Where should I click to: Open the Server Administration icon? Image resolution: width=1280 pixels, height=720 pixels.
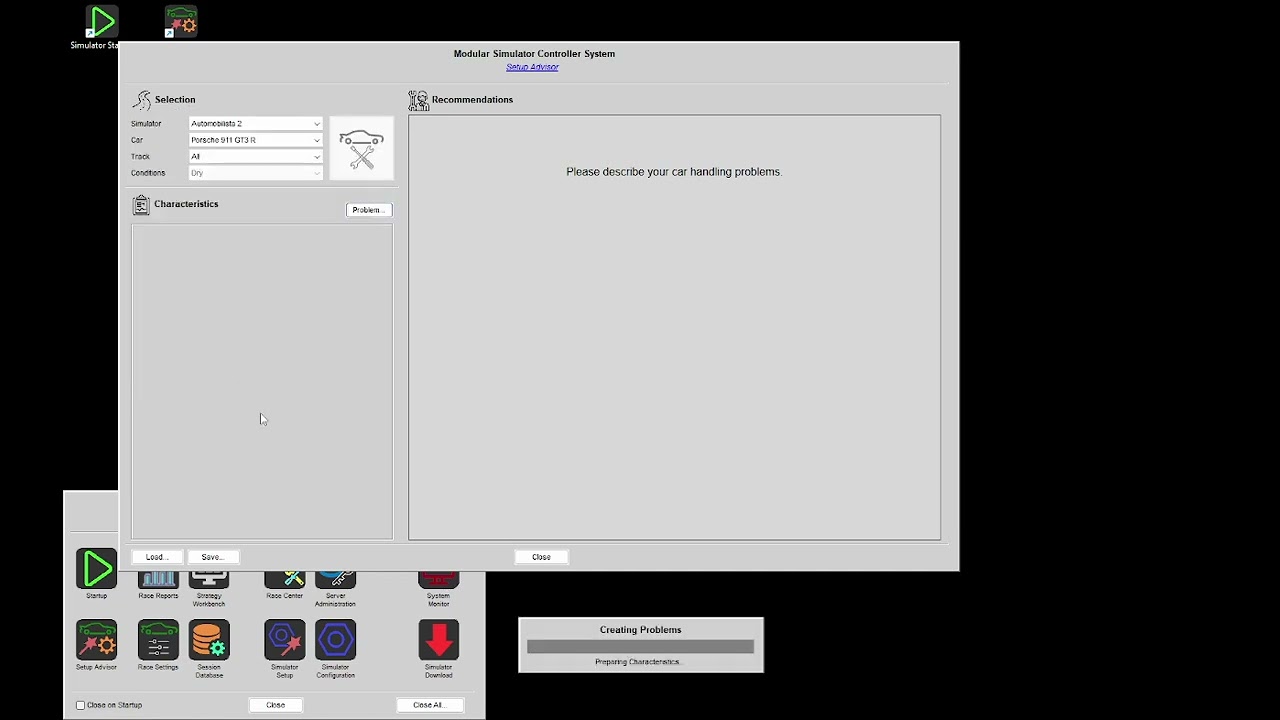click(x=335, y=581)
